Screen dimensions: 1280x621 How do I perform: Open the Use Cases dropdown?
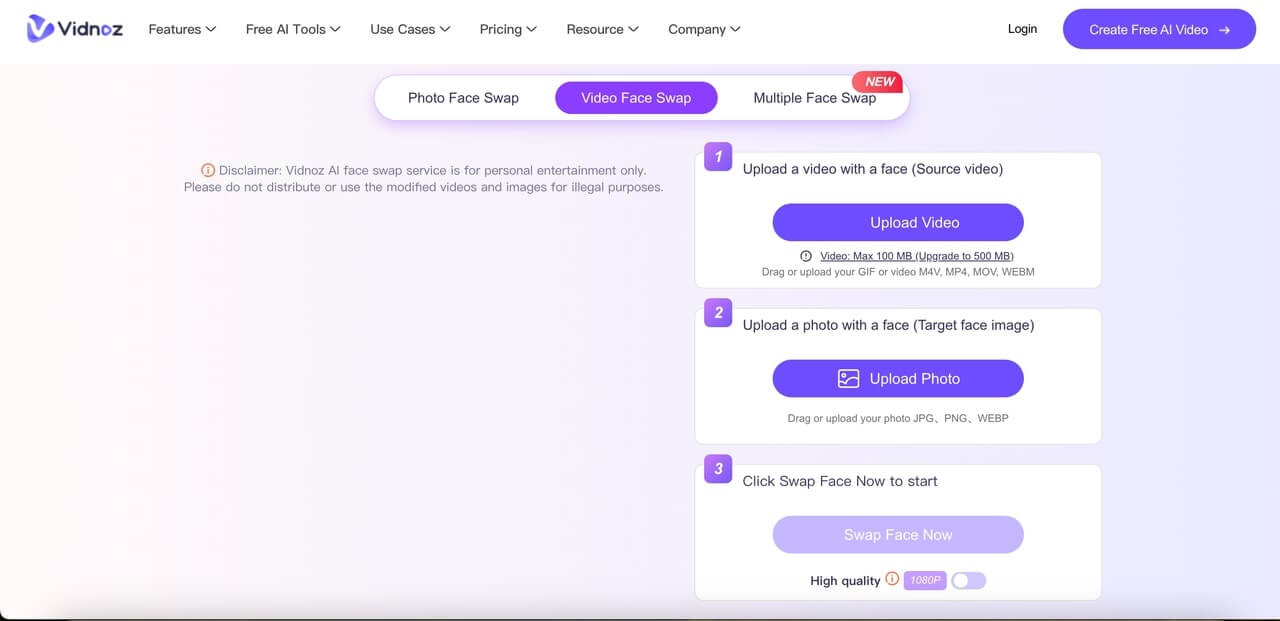[410, 29]
